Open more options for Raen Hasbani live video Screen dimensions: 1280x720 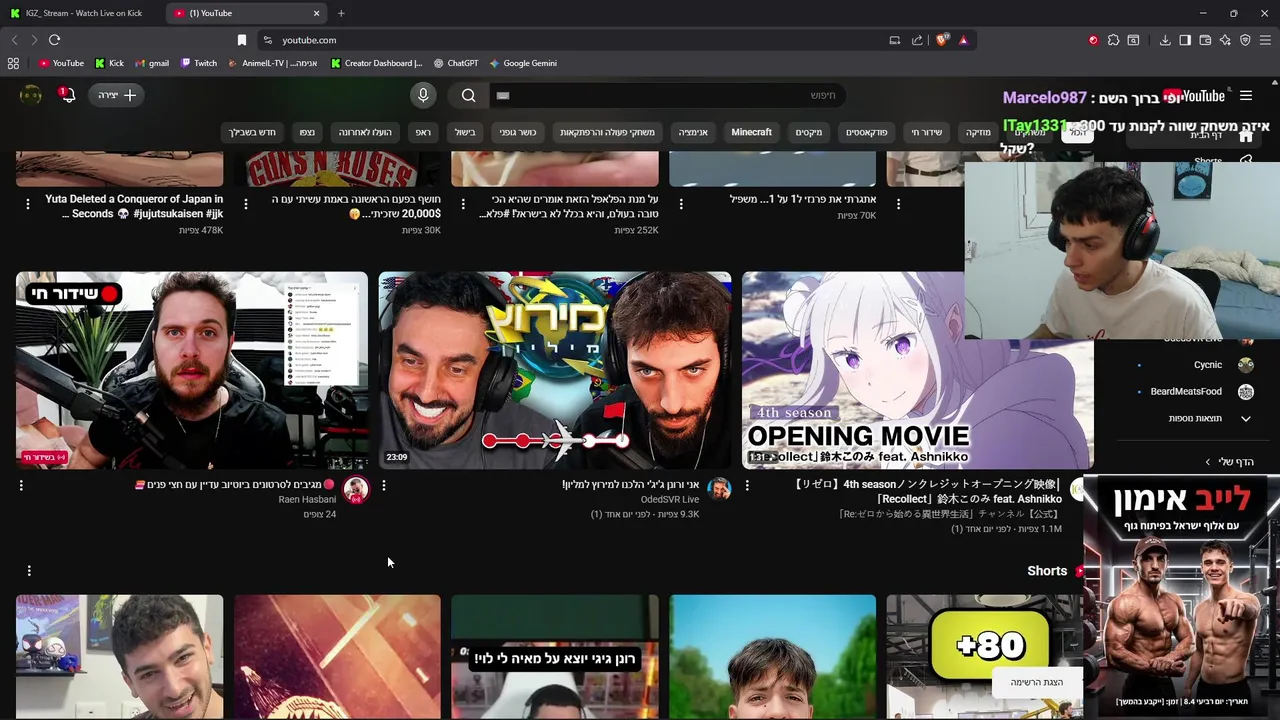[21, 485]
